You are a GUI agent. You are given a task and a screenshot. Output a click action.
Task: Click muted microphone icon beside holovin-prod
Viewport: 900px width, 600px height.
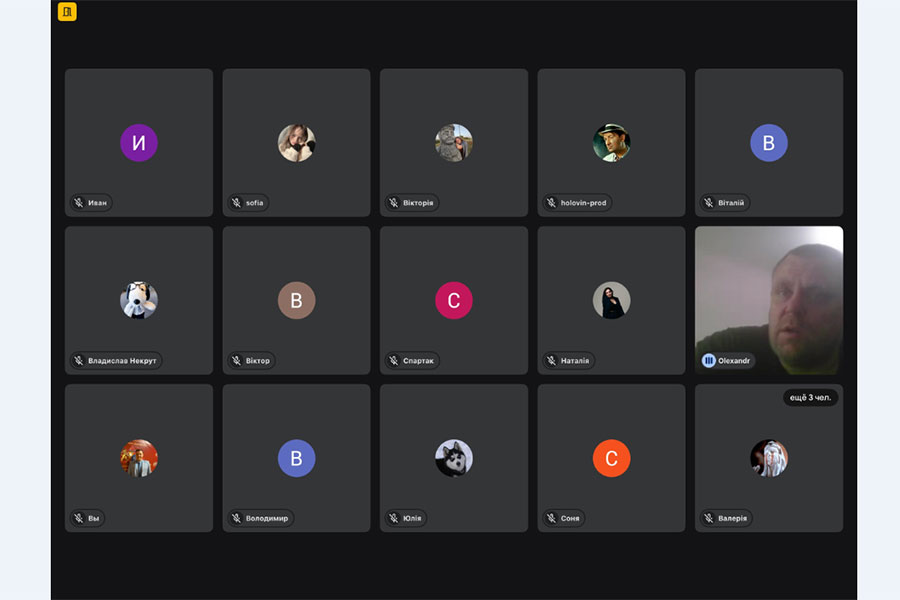(552, 203)
